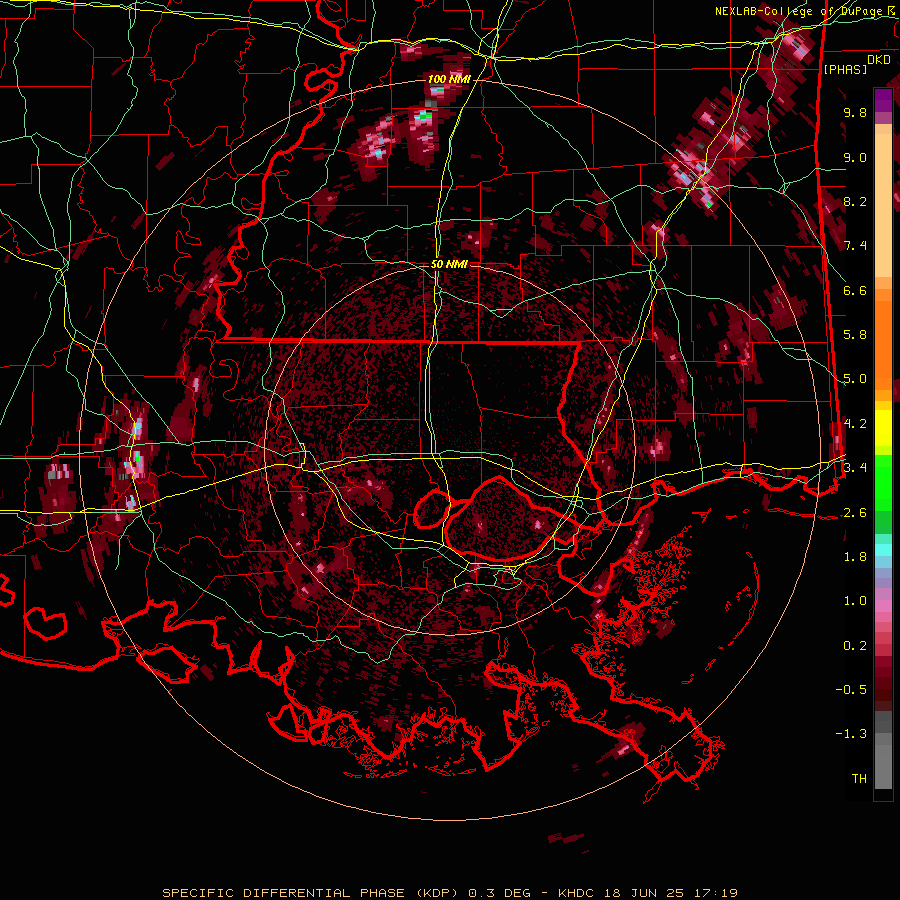Select the 5.0 value on the color scale
900x900 pixels.
(x=855, y=379)
